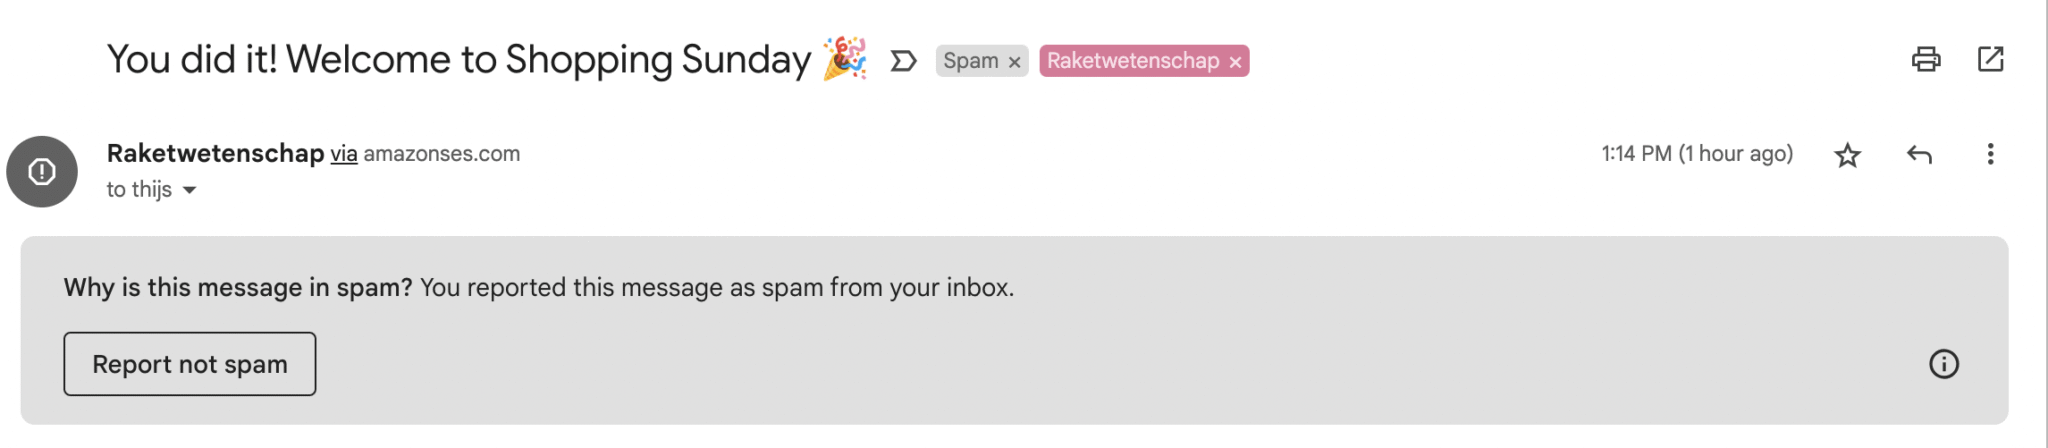2048x448 pixels.
Task: Remove the pink Raketwetenschap label
Action: click(x=1235, y=62)
